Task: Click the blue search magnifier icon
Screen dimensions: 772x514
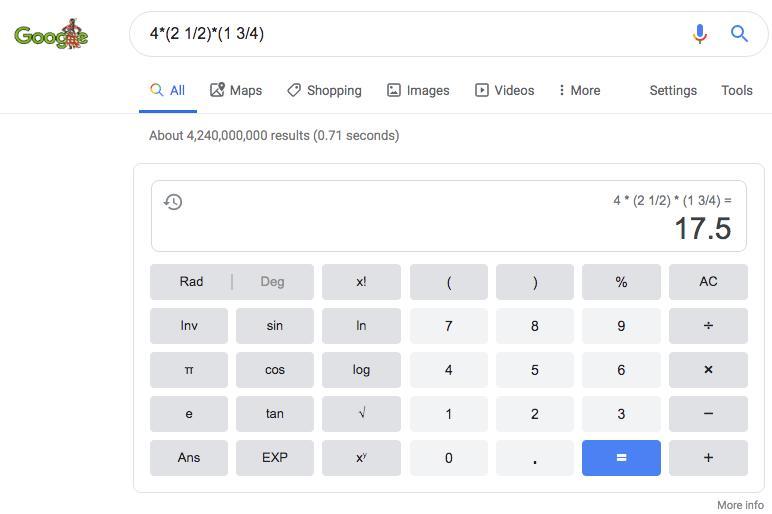Action: [739, 34]
